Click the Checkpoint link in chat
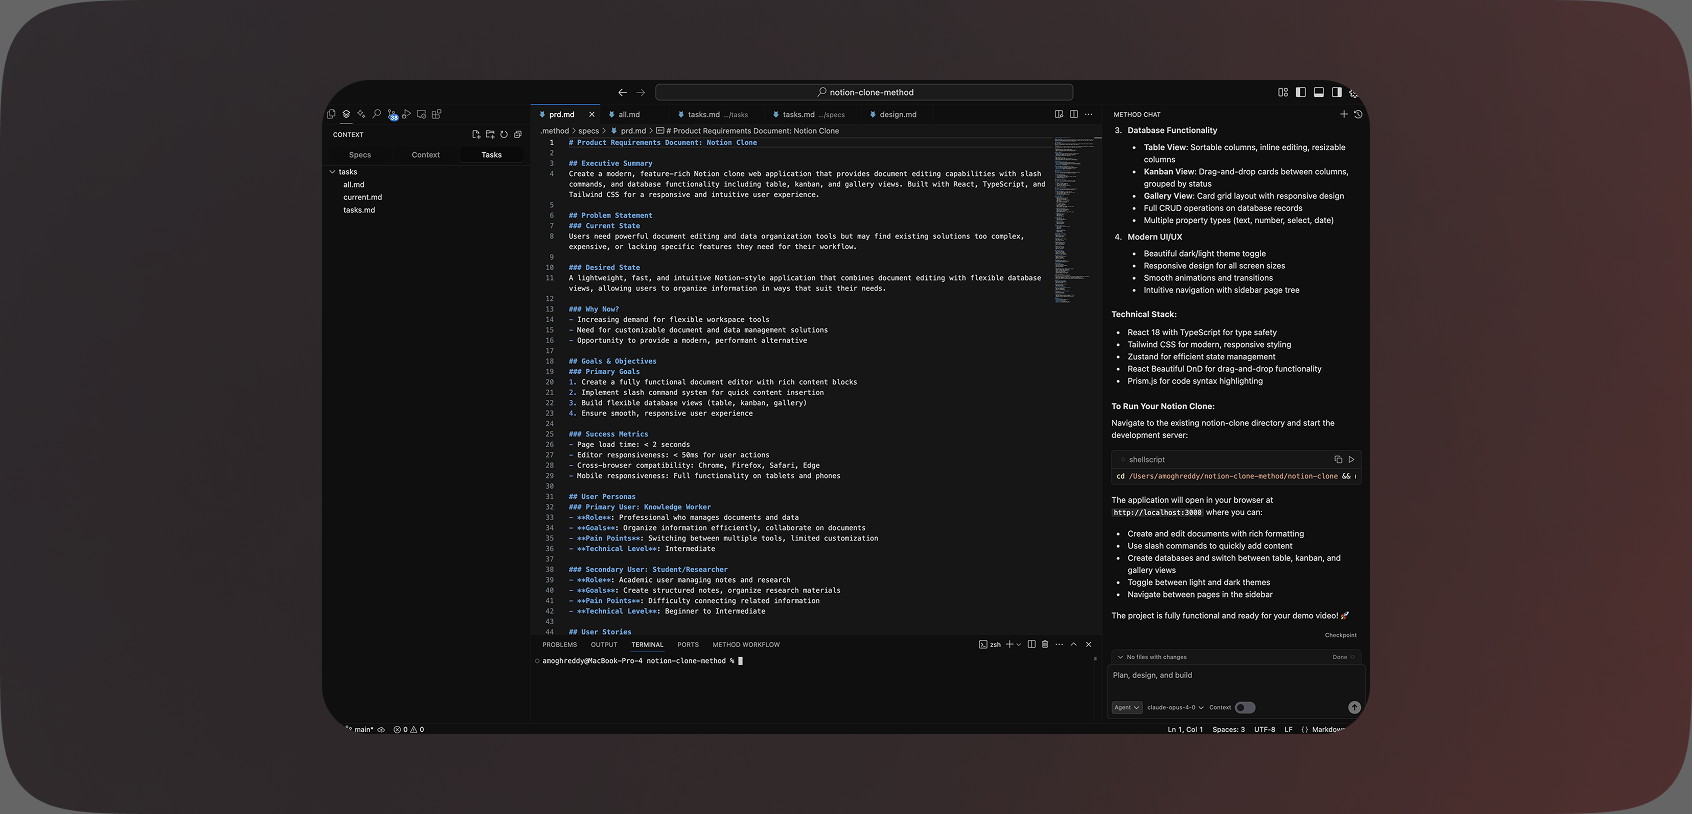 [1341, 635]
